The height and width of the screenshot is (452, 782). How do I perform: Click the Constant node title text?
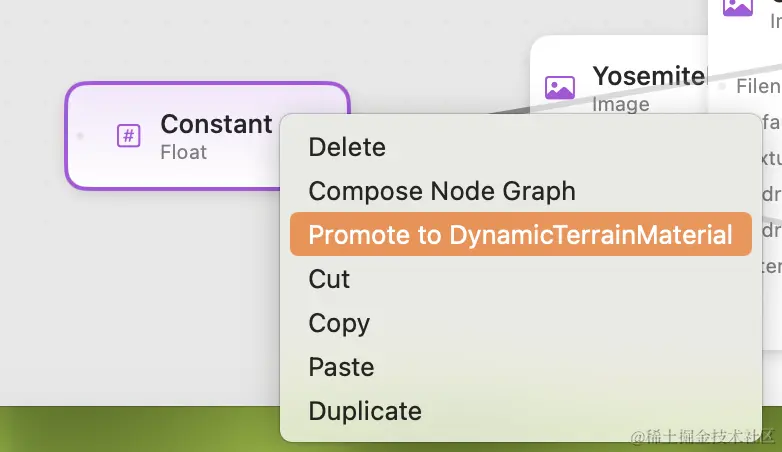216,124
